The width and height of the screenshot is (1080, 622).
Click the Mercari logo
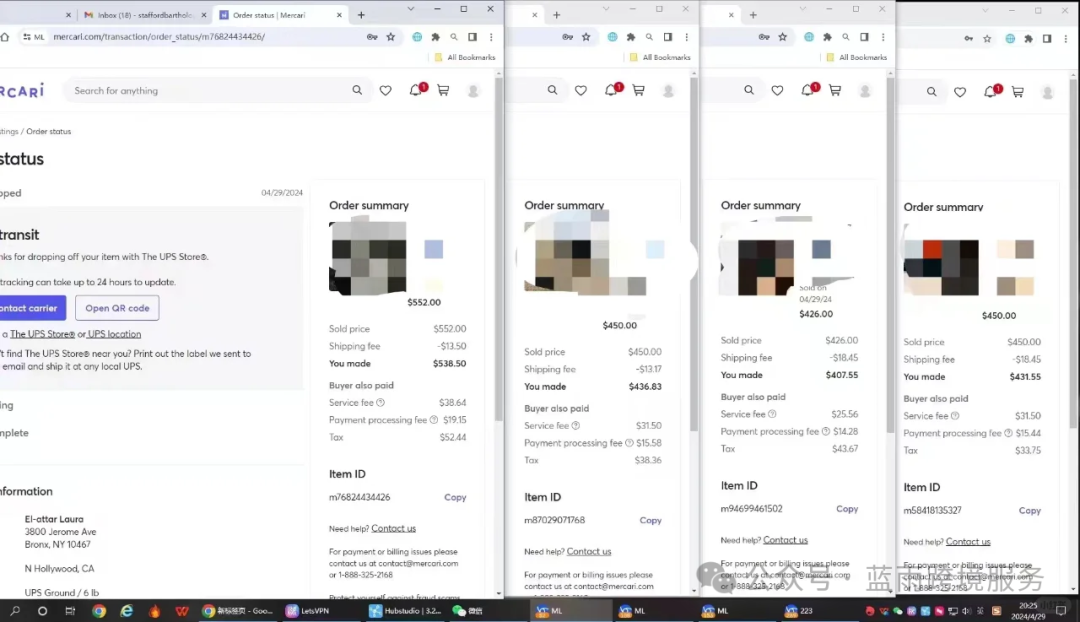click(x=22, y=91)
